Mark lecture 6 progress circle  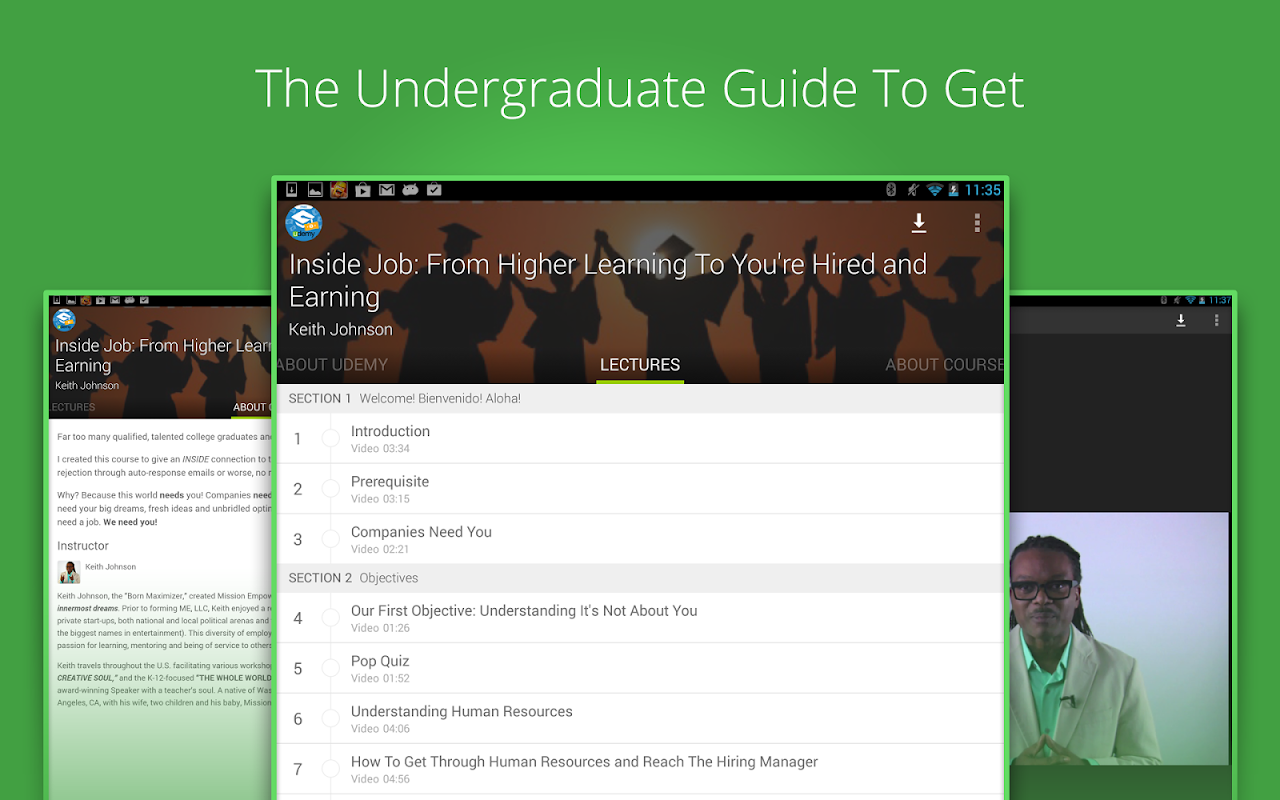click(331, 718)
